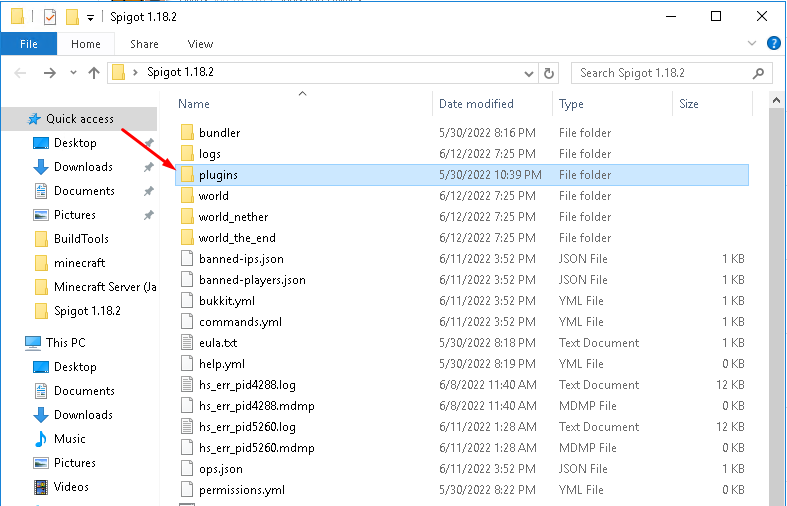Switch to the Share ribbon tab
Screen dimensions: 787x506
[x=144, y=44]
